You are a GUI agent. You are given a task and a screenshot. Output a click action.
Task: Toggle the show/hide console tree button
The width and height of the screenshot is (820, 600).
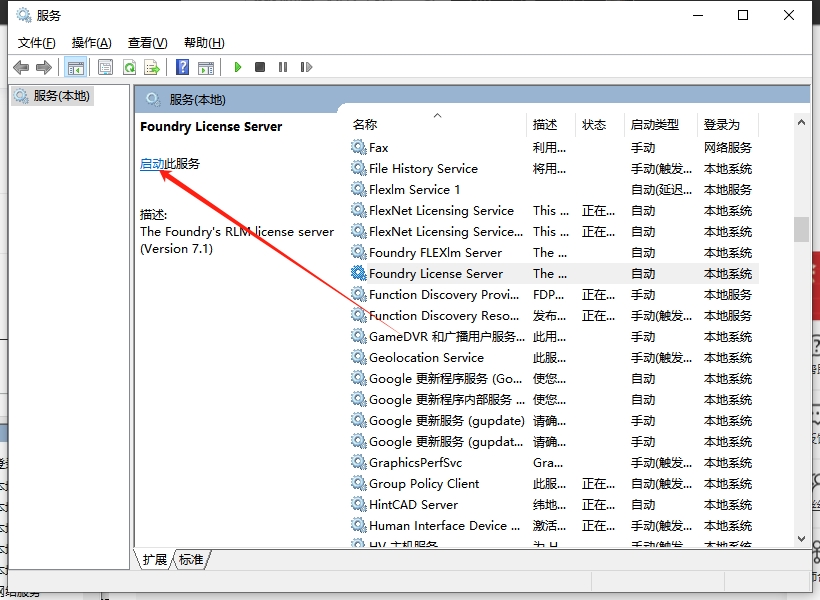pos(75,67)
